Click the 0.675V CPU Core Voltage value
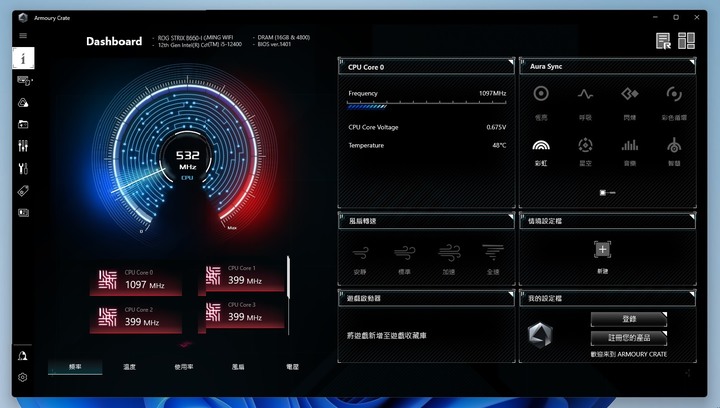720x408 pixels. (x=496, y=127)
